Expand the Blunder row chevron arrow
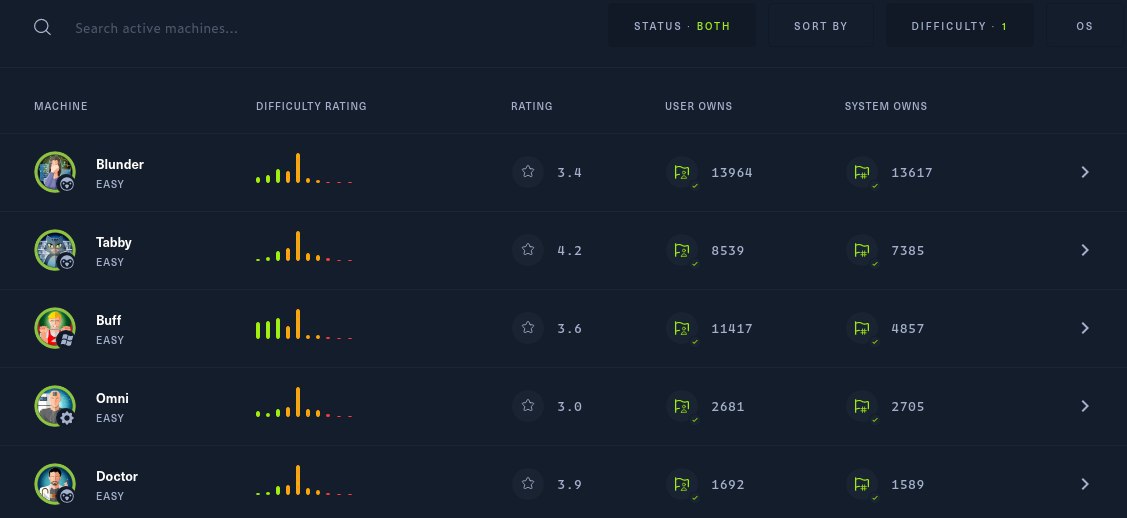1127x518 pixels. pyautogui.click(x=1085, y=172)
